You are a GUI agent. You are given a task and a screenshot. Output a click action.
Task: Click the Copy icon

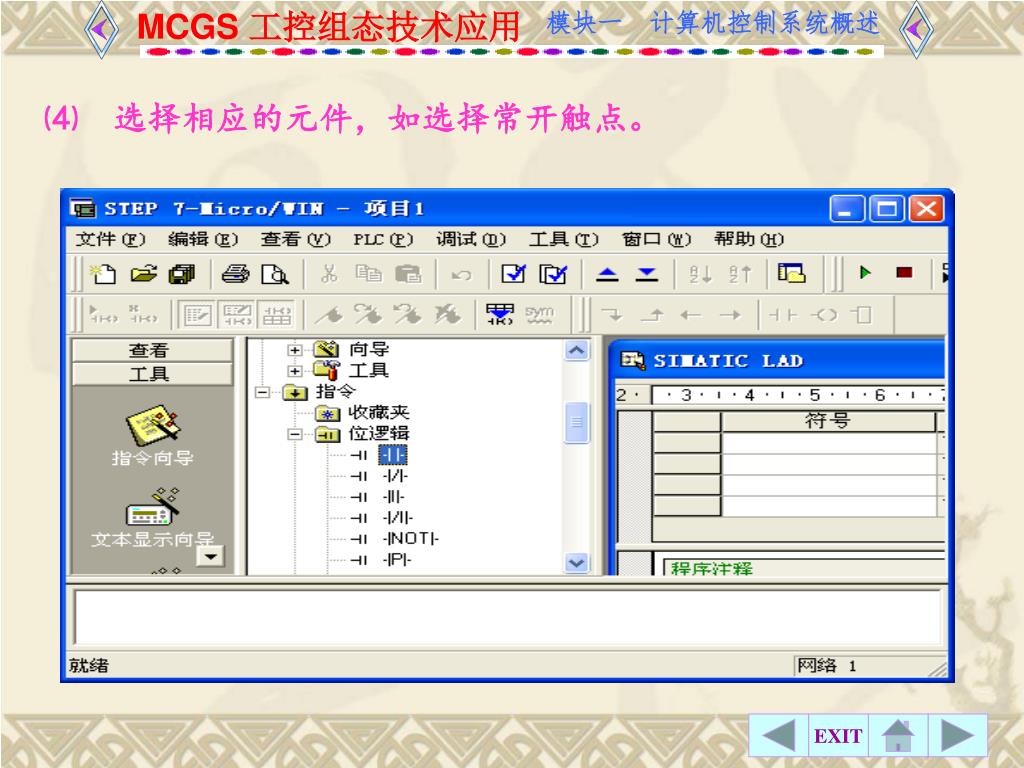(x=369, y=273)
